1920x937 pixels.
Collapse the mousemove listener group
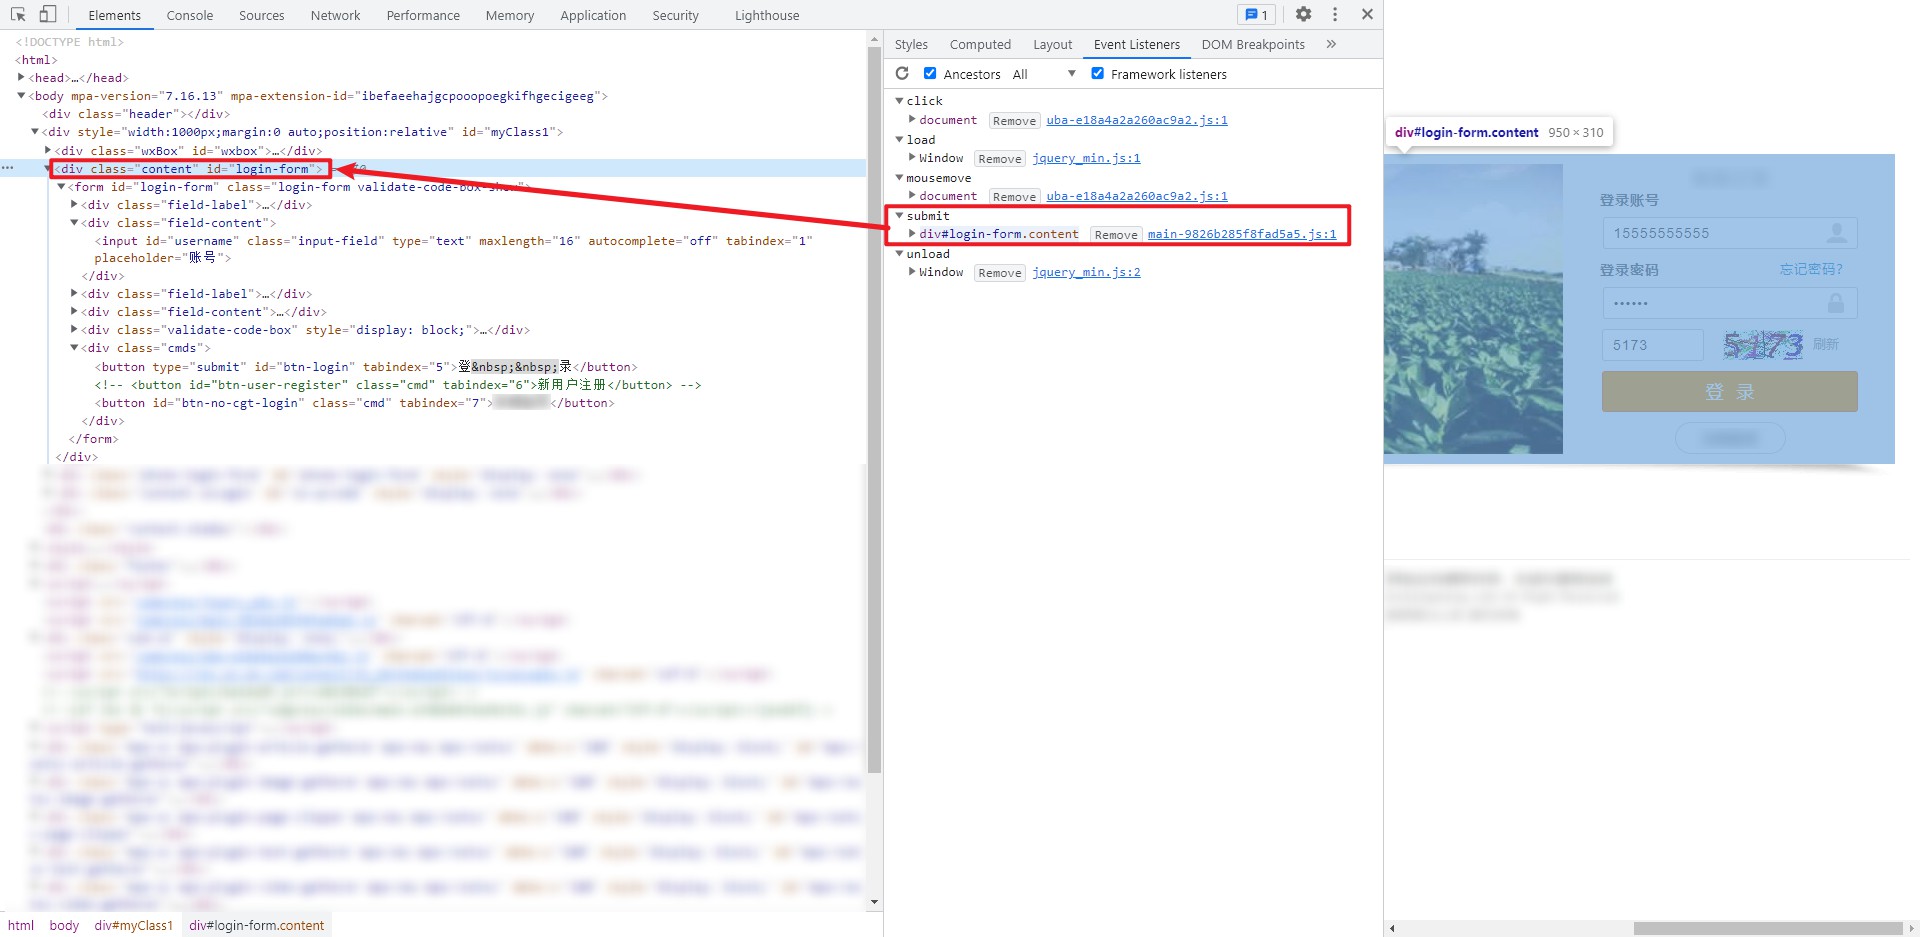click(899, 178)
